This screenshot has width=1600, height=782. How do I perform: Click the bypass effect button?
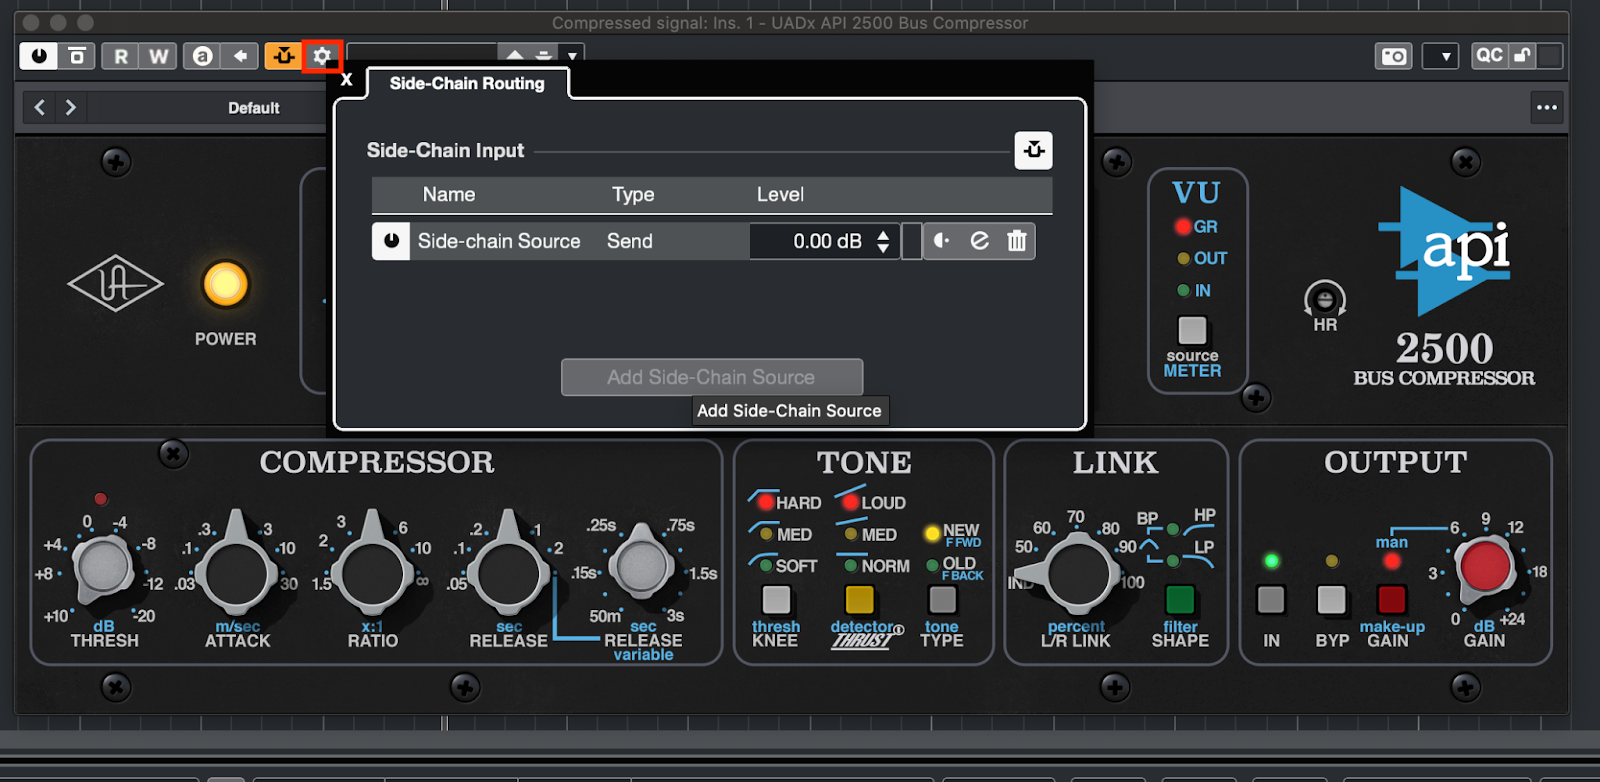[x=77, y=56]
